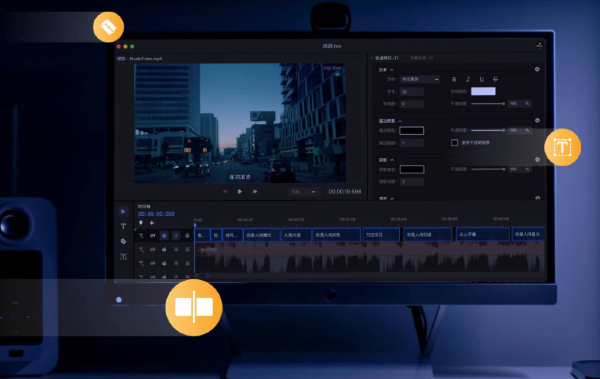The image size is (600, 379).
Task: Open the light purple font color swatch
Action: pyautogui.click(x=483, y=91)
